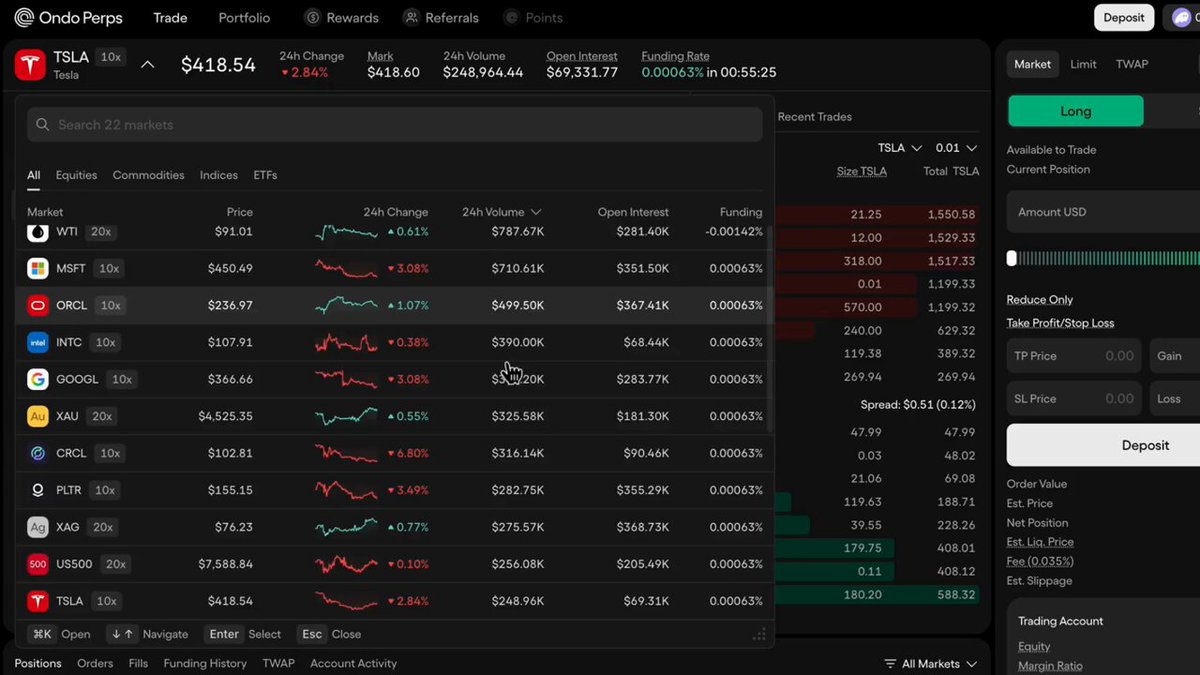1200x675 pixels.
Task: Focus the Amount USD input field
Action: (1103, 212)
